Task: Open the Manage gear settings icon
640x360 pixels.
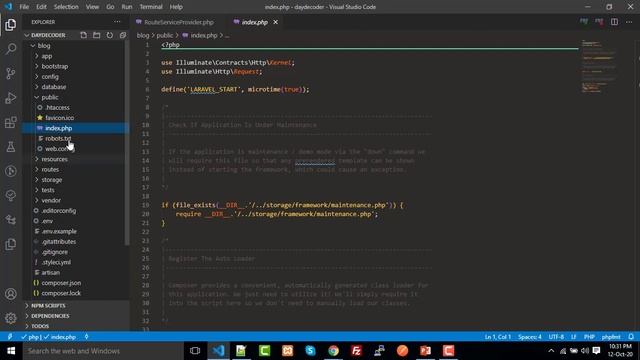Action: [x=11, y=318]
